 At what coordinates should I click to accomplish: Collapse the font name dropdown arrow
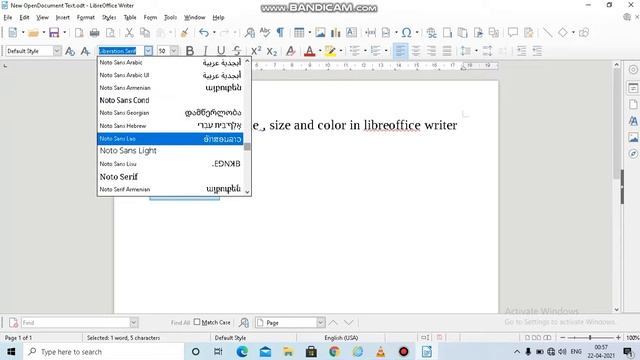(x=148, y=51)
